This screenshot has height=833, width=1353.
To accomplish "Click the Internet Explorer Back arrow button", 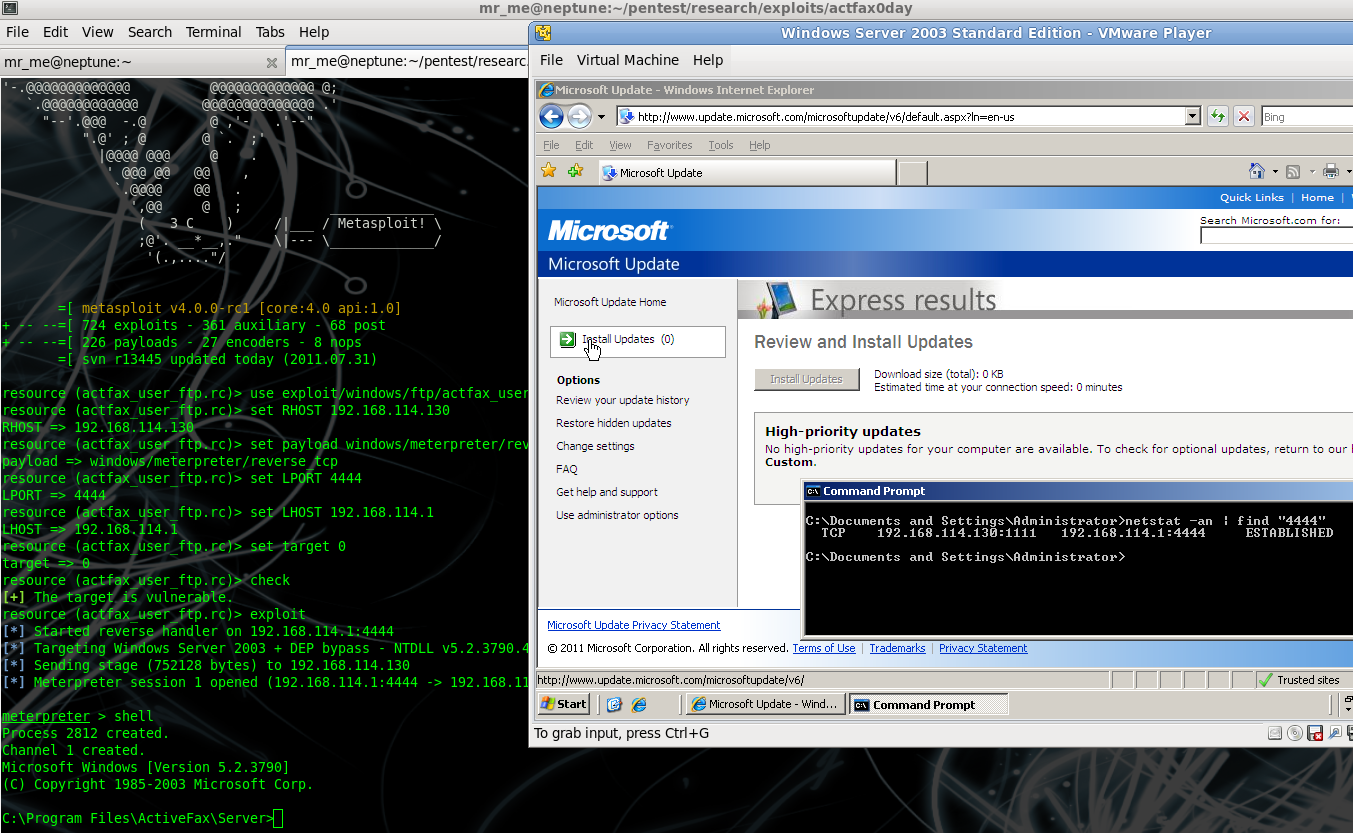I will point(551,117).
